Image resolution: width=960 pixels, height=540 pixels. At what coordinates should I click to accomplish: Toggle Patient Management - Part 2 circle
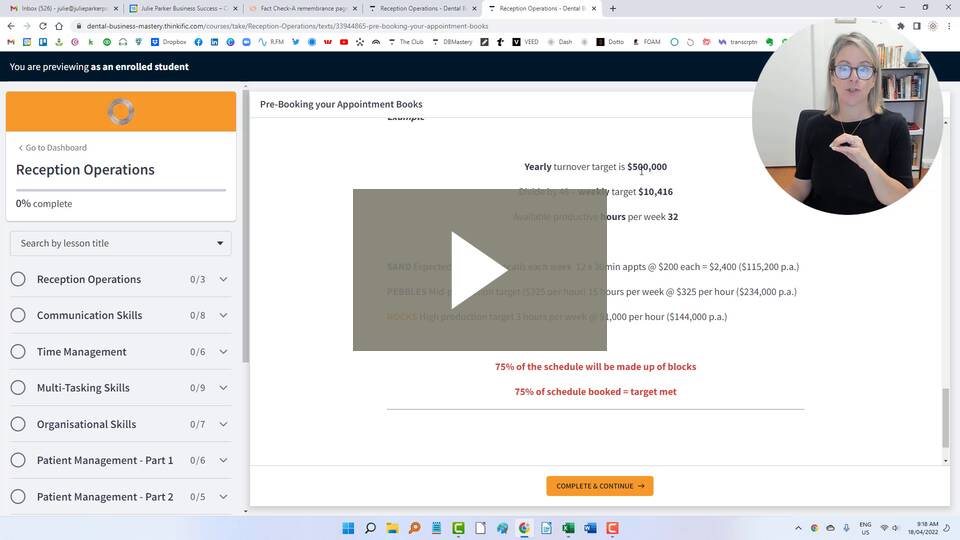(x=18, y=497)
